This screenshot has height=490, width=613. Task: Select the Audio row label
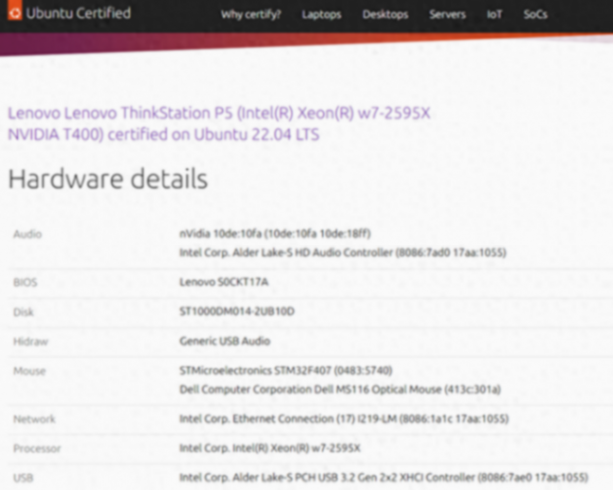pyautogui.click(x=27, y=234)
